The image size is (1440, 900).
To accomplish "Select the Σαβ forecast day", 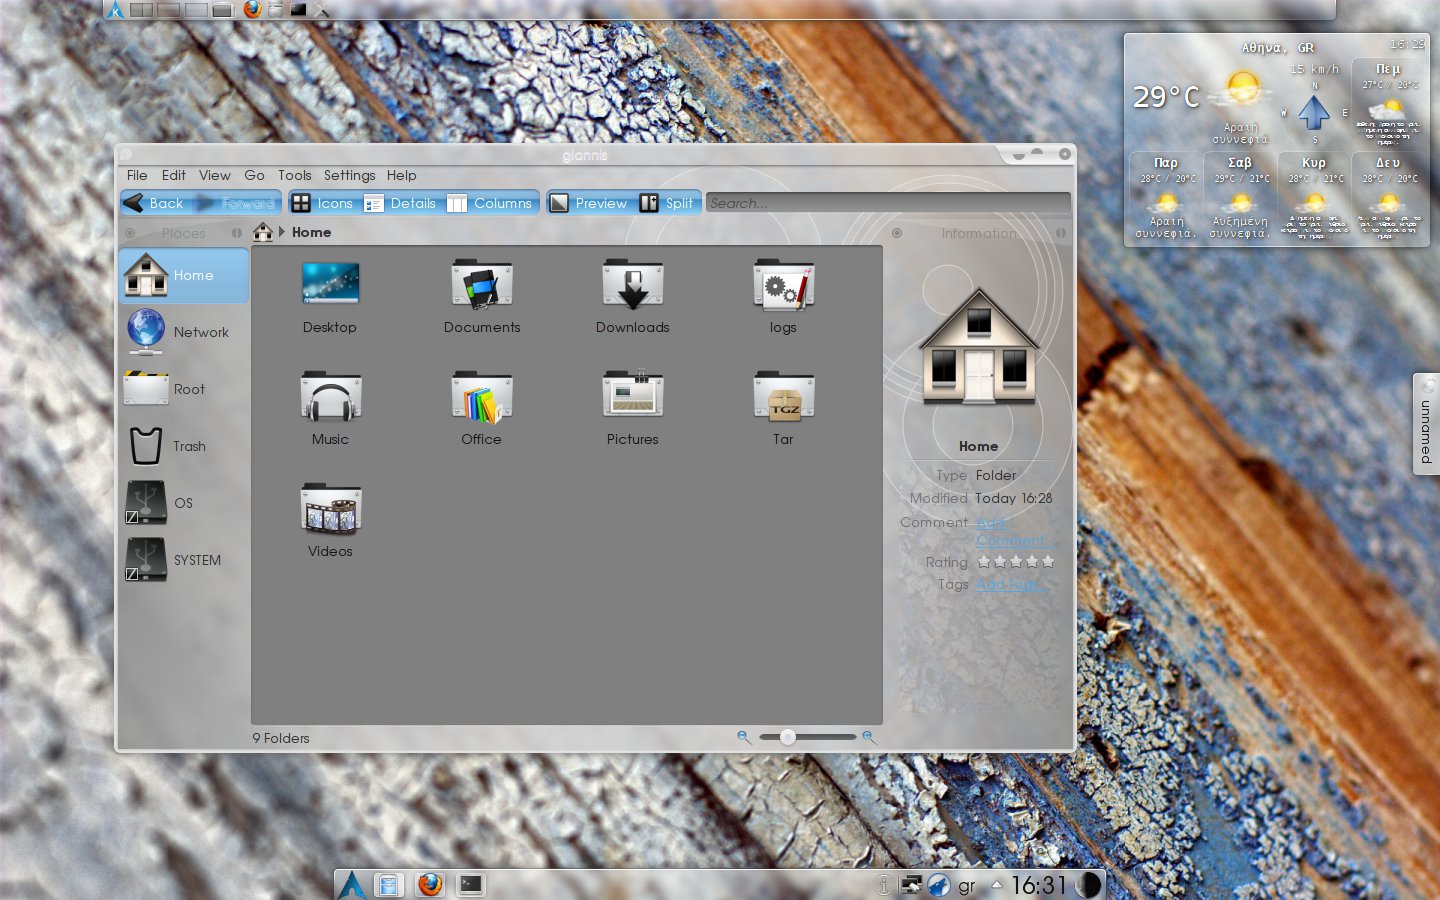I will click(1240, 196).
